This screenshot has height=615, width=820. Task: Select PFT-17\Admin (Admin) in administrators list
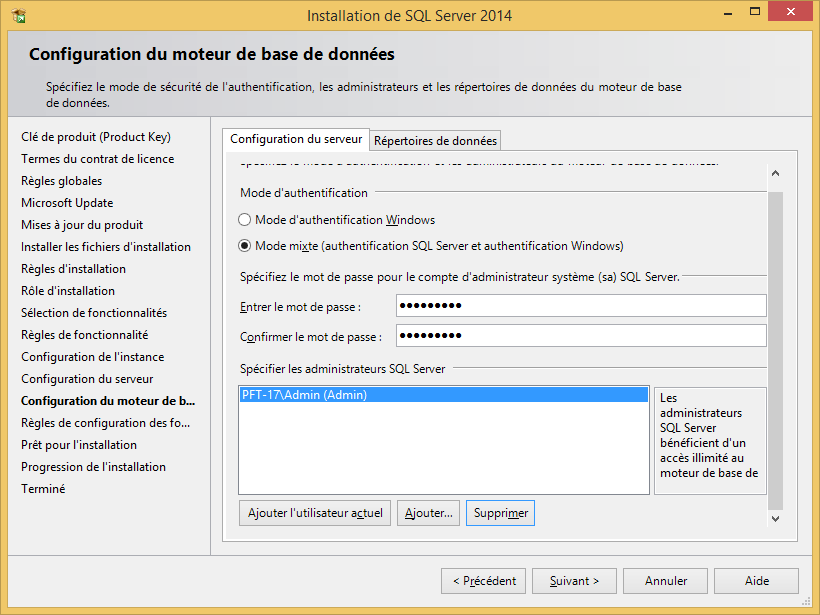(443, 395)
